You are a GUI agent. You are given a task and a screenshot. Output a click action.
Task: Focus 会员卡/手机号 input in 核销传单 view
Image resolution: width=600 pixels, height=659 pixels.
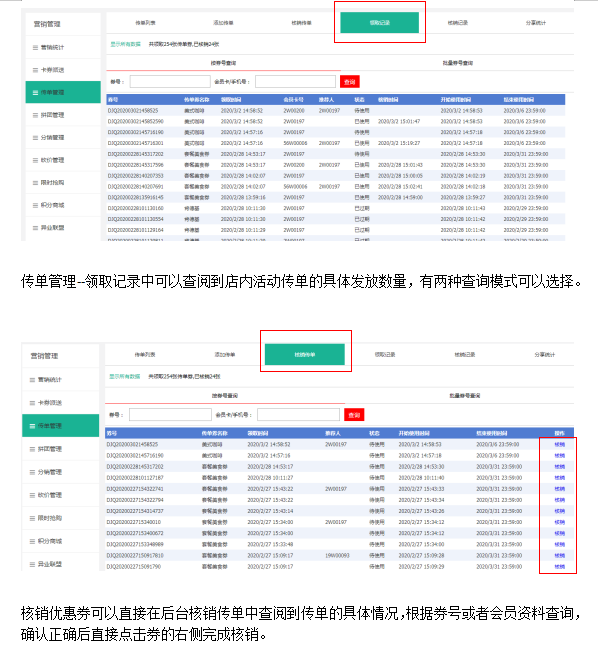298,414
